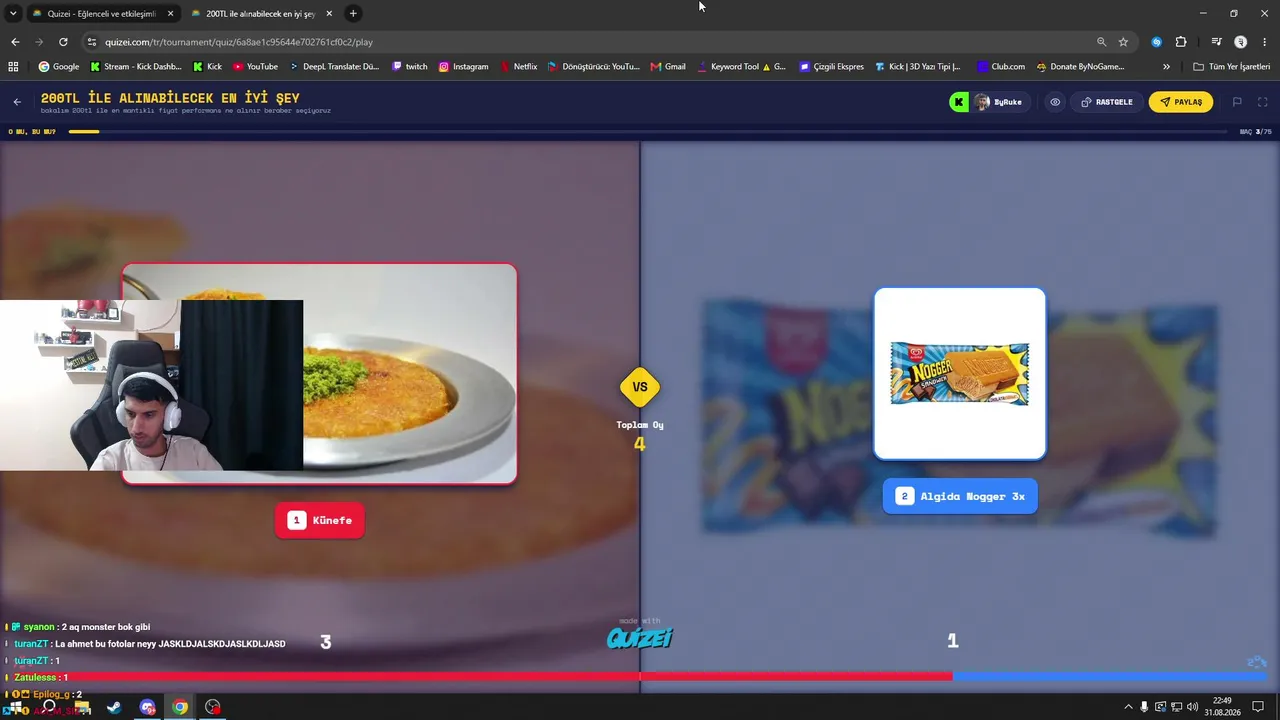Screen dimensions: 1280x720
Task: Open the Gmail bookmark
Action: tap(668, 67)
